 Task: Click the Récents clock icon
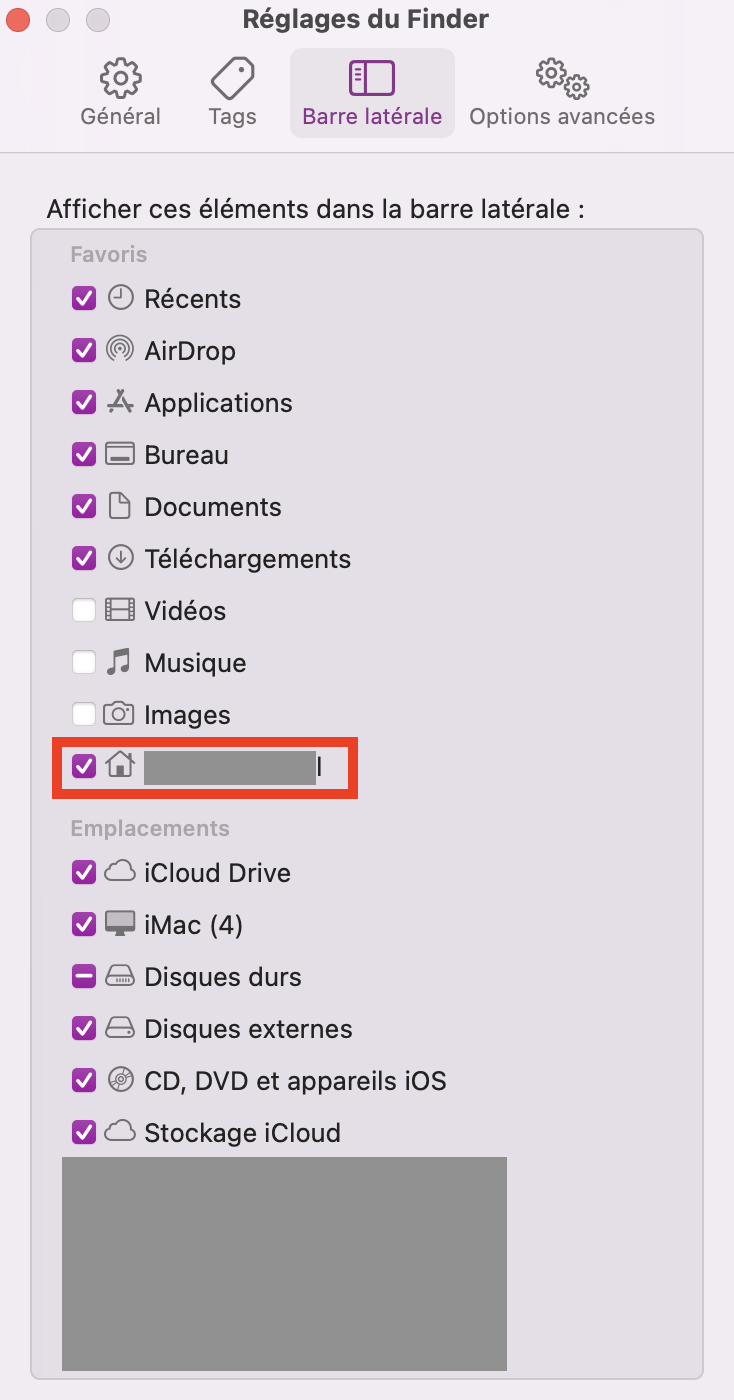(120, 298)
